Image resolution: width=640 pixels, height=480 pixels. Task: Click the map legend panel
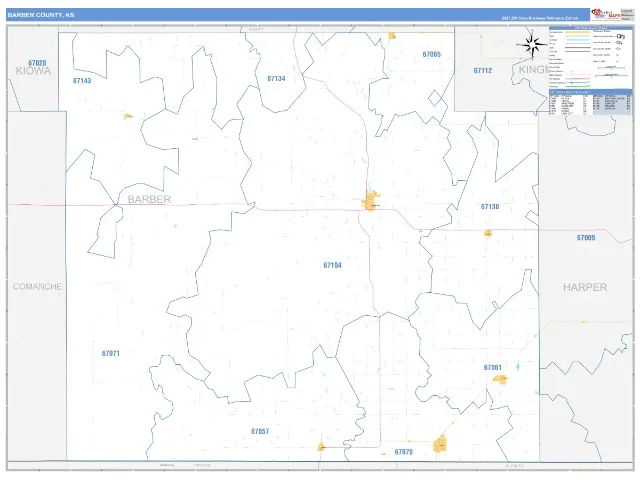pyautogui.click(x=590, y=58)
